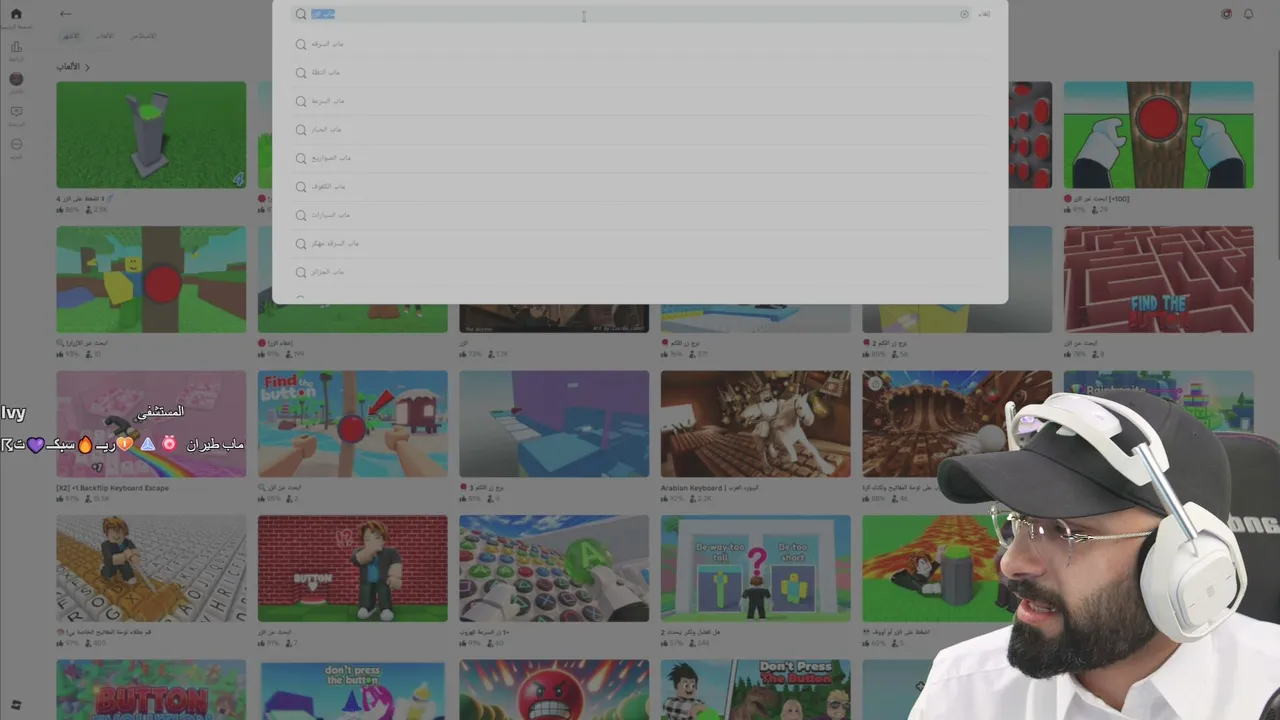Select the suggestion ماب الجزائر
Viewport: 1280px width, 720px height.
[x=640, y=272]
